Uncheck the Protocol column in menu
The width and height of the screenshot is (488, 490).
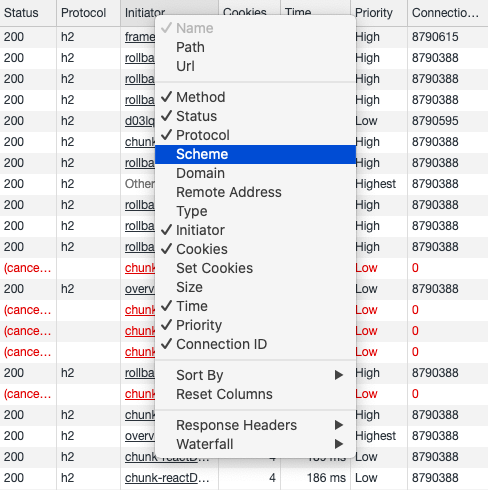pos(255,135)
